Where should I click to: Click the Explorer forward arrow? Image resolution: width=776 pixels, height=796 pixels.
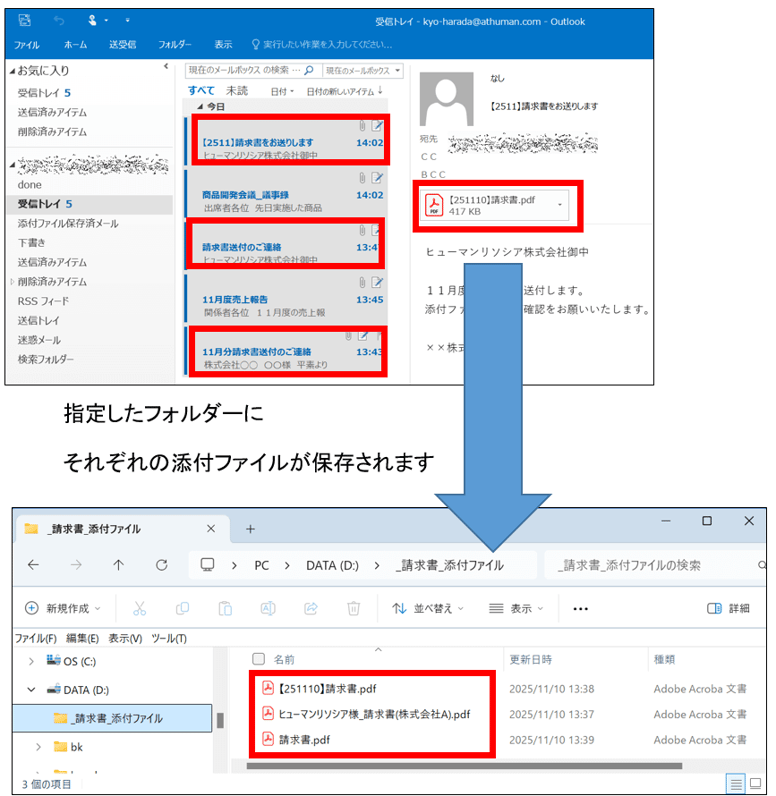point(76,565)
